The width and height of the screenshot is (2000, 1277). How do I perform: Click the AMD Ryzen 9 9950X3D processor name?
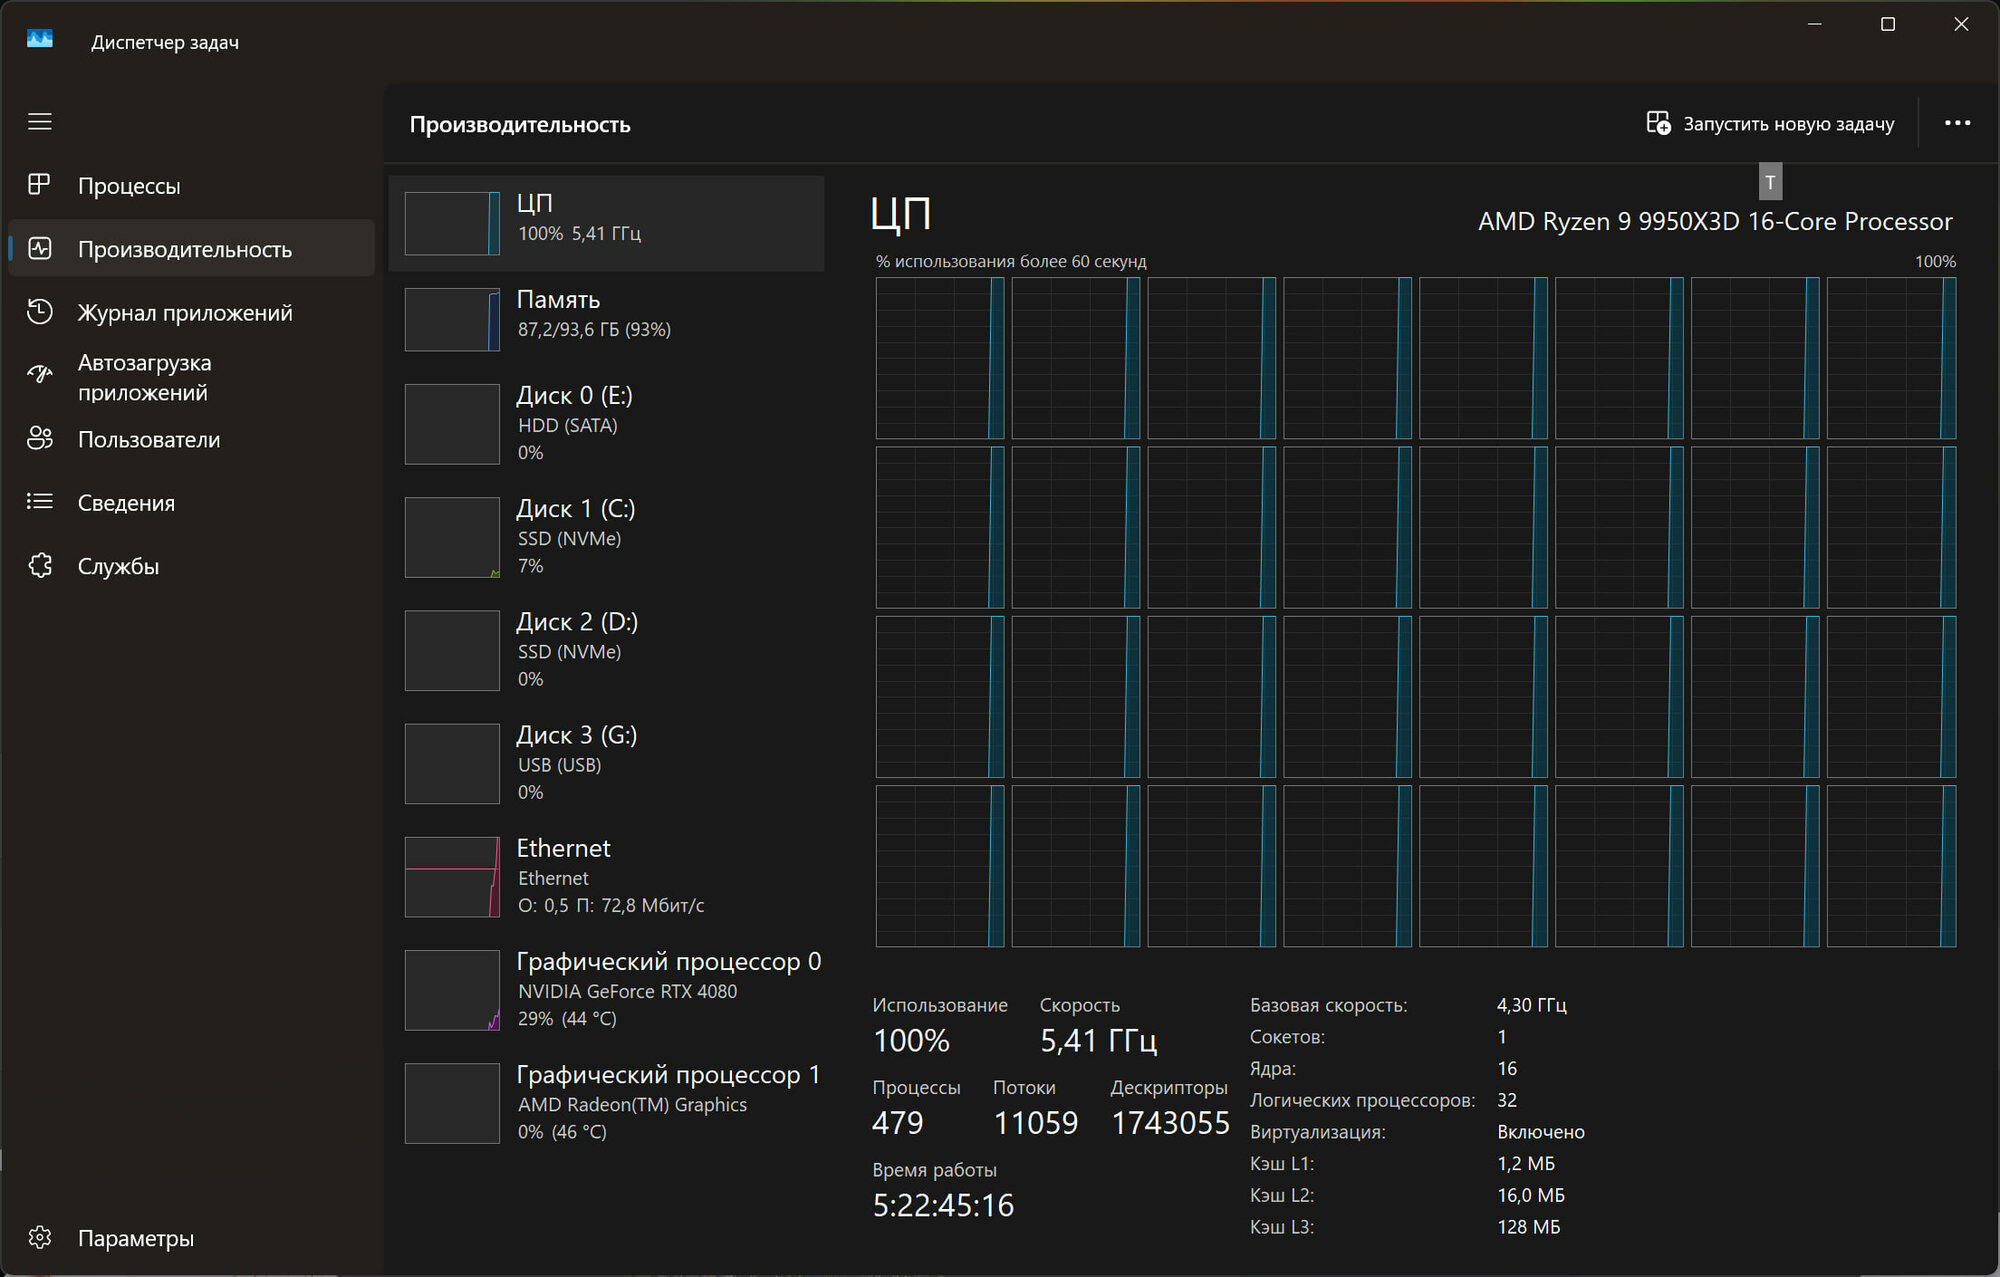tap(1715, 221)
